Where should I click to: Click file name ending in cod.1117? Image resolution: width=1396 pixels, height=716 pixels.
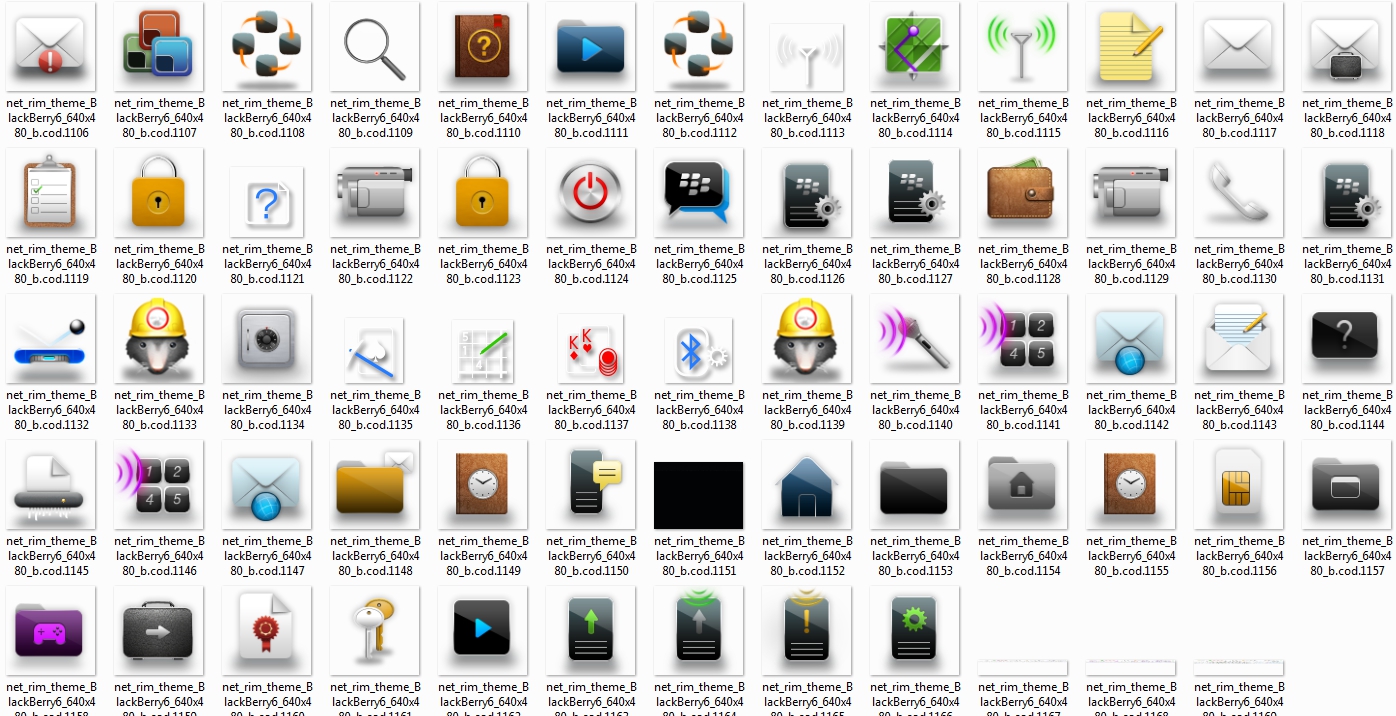click(x=1239, y=118)
